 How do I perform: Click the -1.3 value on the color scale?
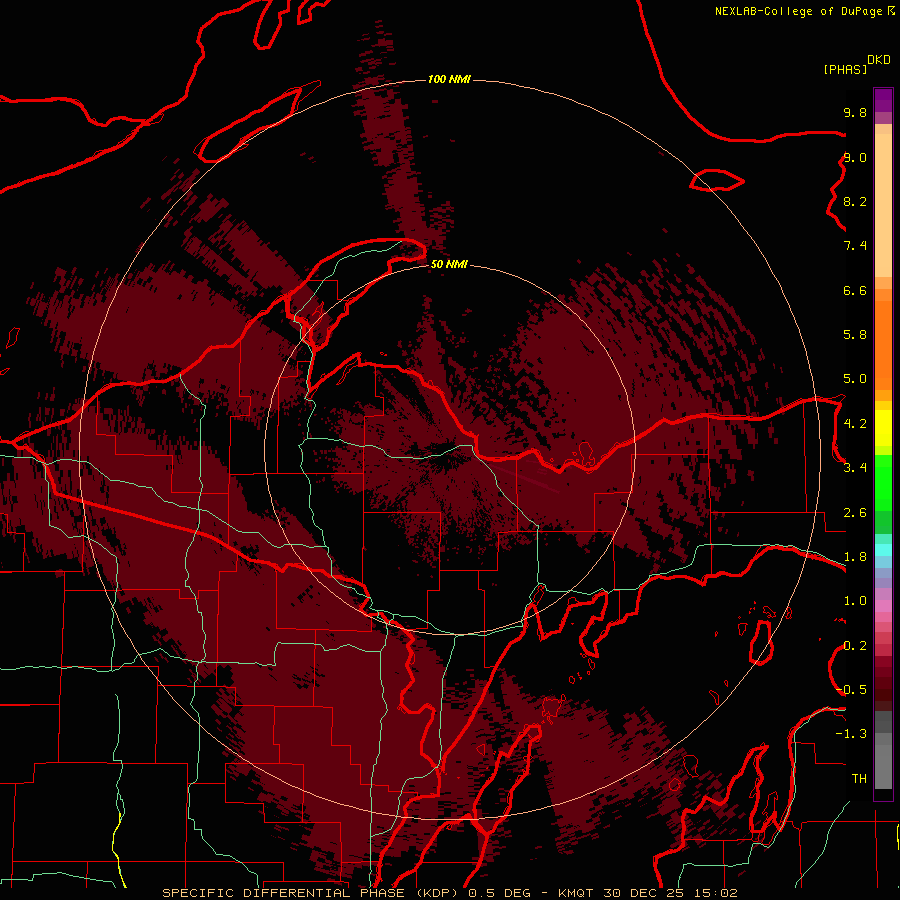coord(851,734)
